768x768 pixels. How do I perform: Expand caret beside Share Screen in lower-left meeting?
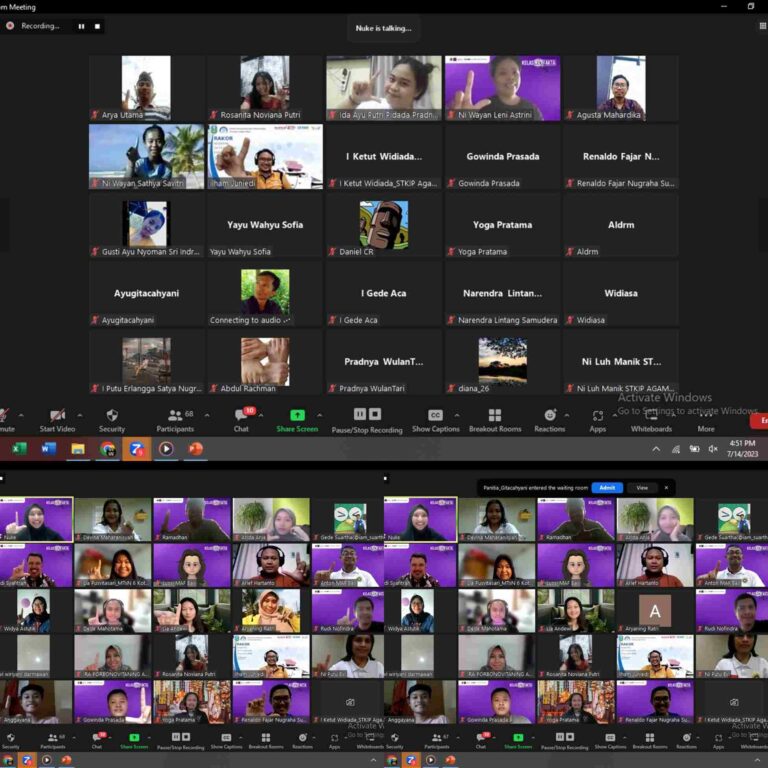click(149, 737)
